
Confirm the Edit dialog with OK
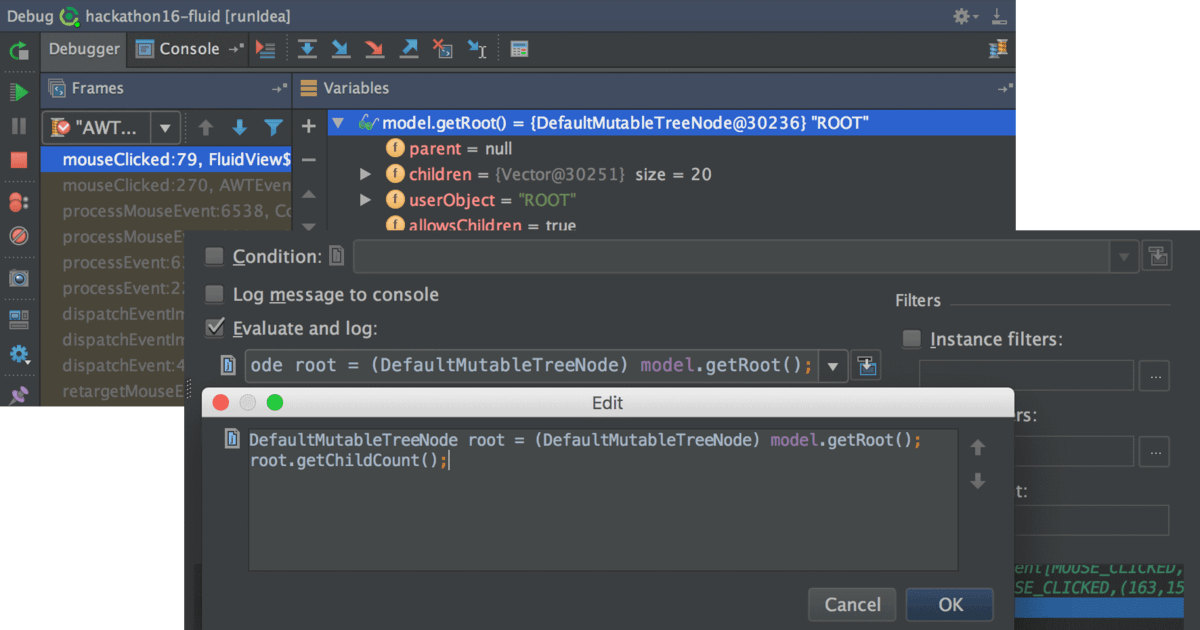[x=948, y=604]
